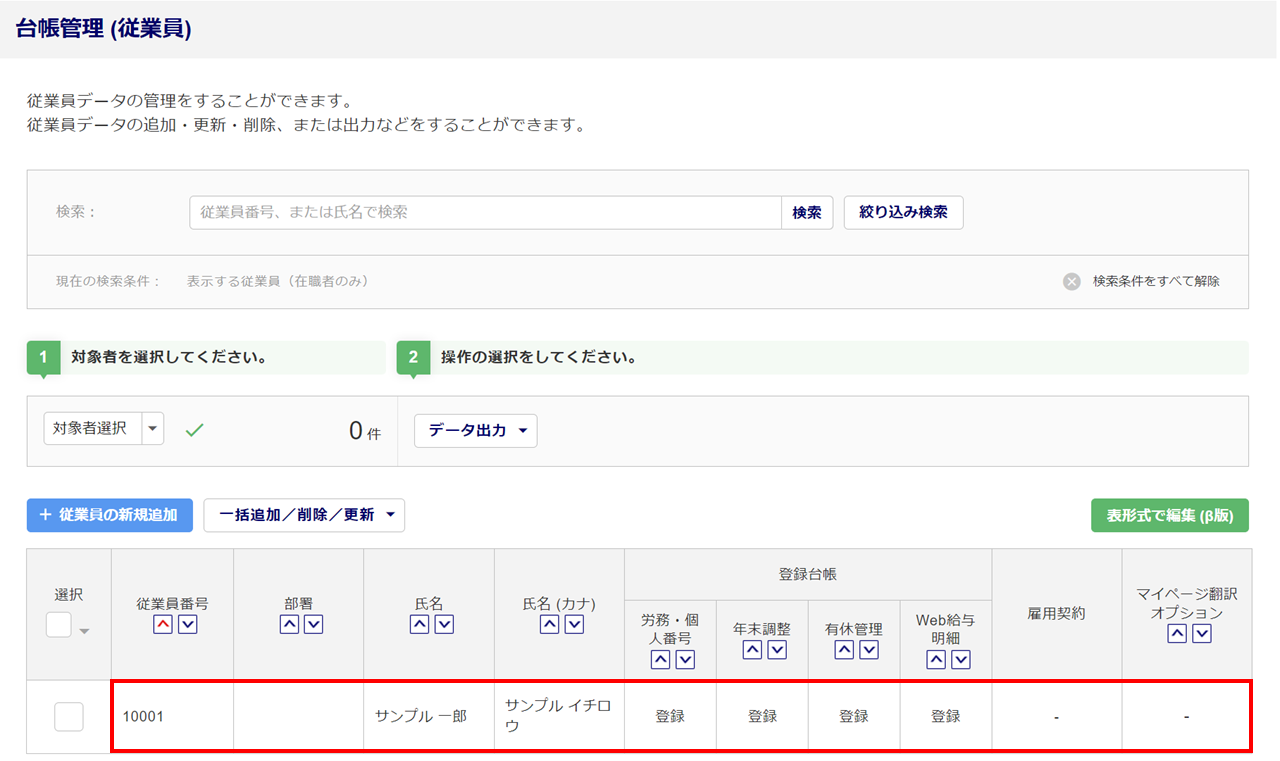
Task: Open 一括追加/削除/更新 dropdown
Action: (304, 515)
